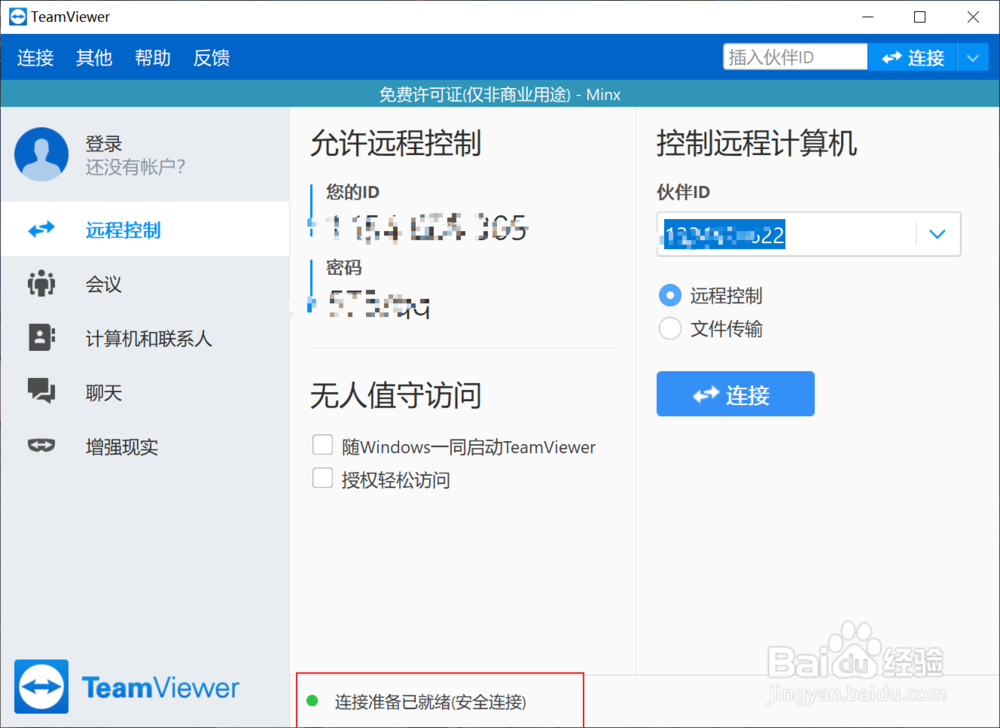Switch to 会议 sidebar tab

tap(145, 284)
